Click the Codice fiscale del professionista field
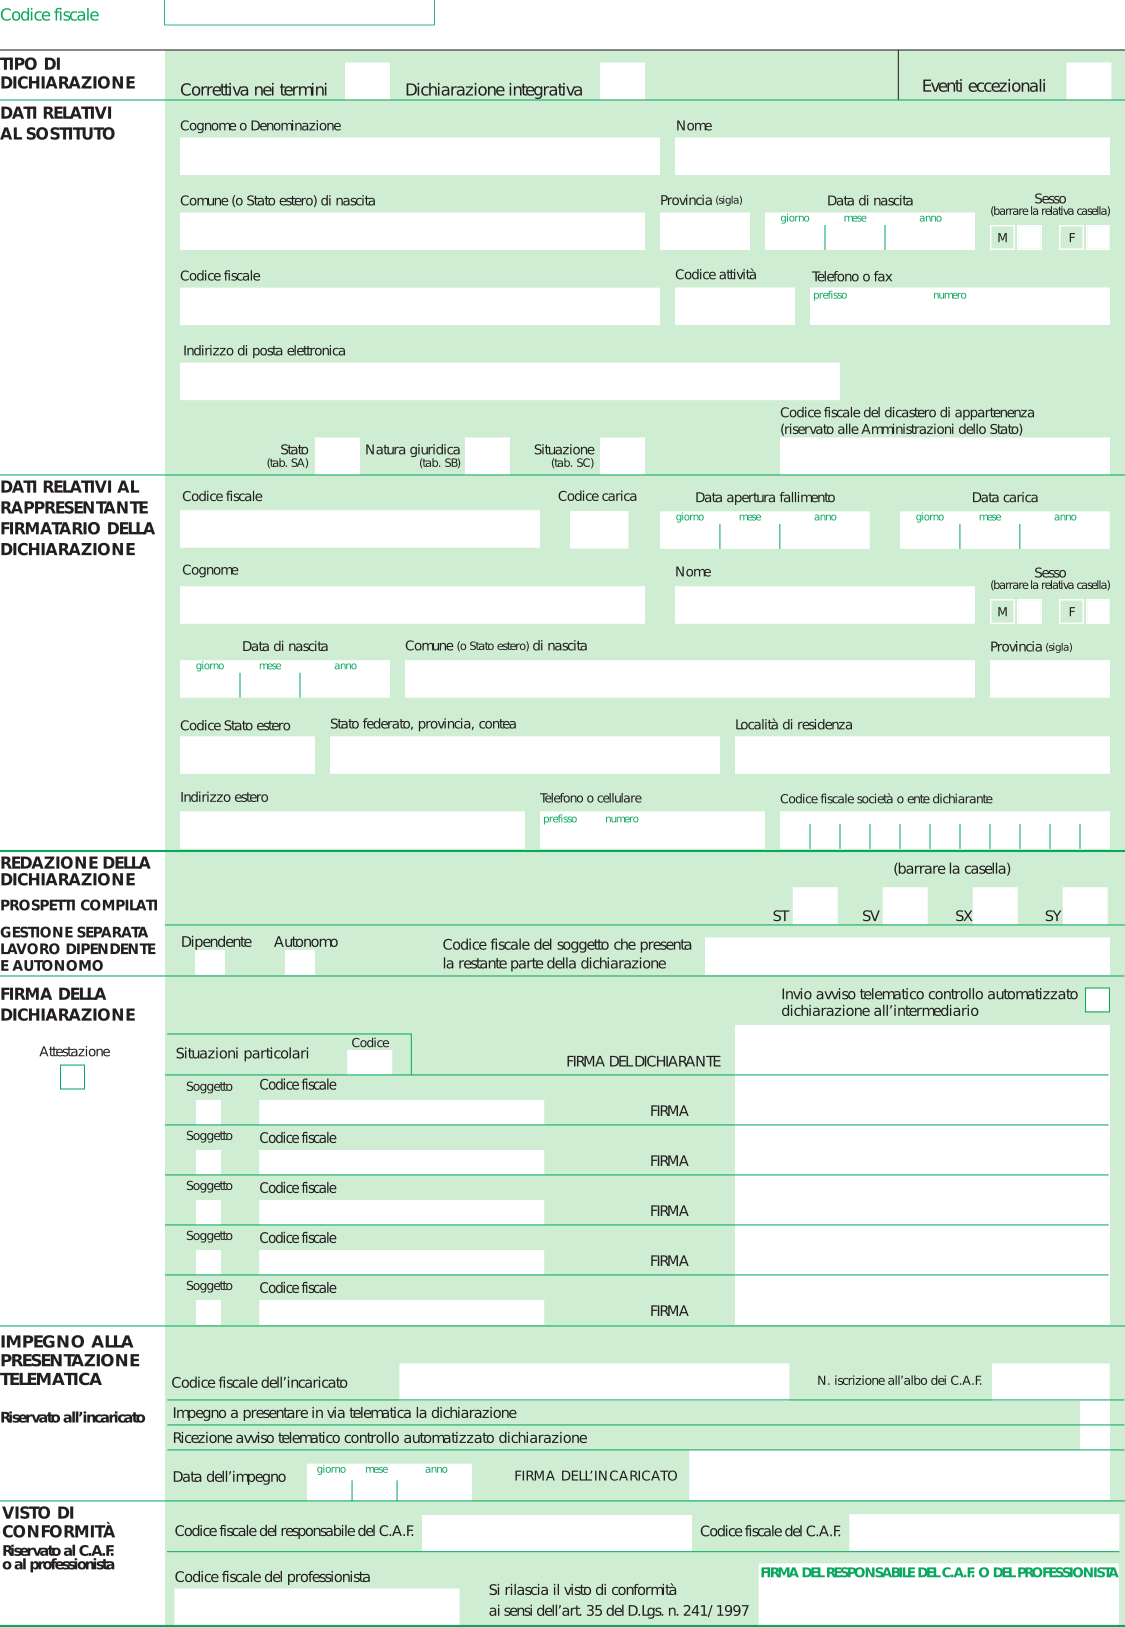 (x=316, y=1606)
